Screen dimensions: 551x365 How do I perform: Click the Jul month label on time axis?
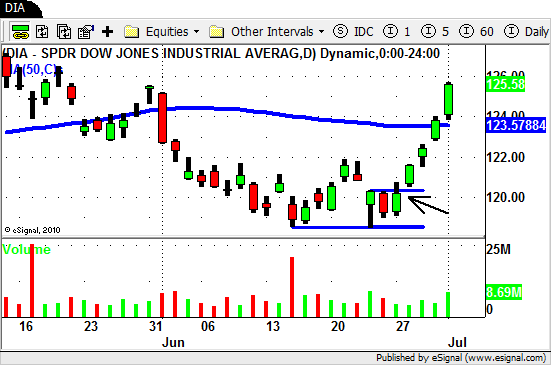[457, 342]
